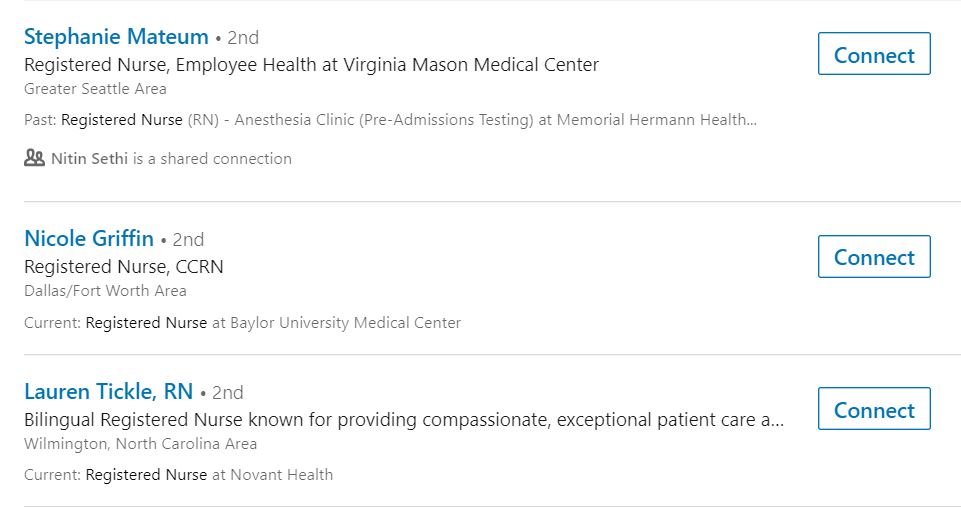Viewport: 961px width, 507px height.
Task: Click Stephanie's Virginia Mason Medical Center headline
Action: pyautogui.click(x=311, y=65)
